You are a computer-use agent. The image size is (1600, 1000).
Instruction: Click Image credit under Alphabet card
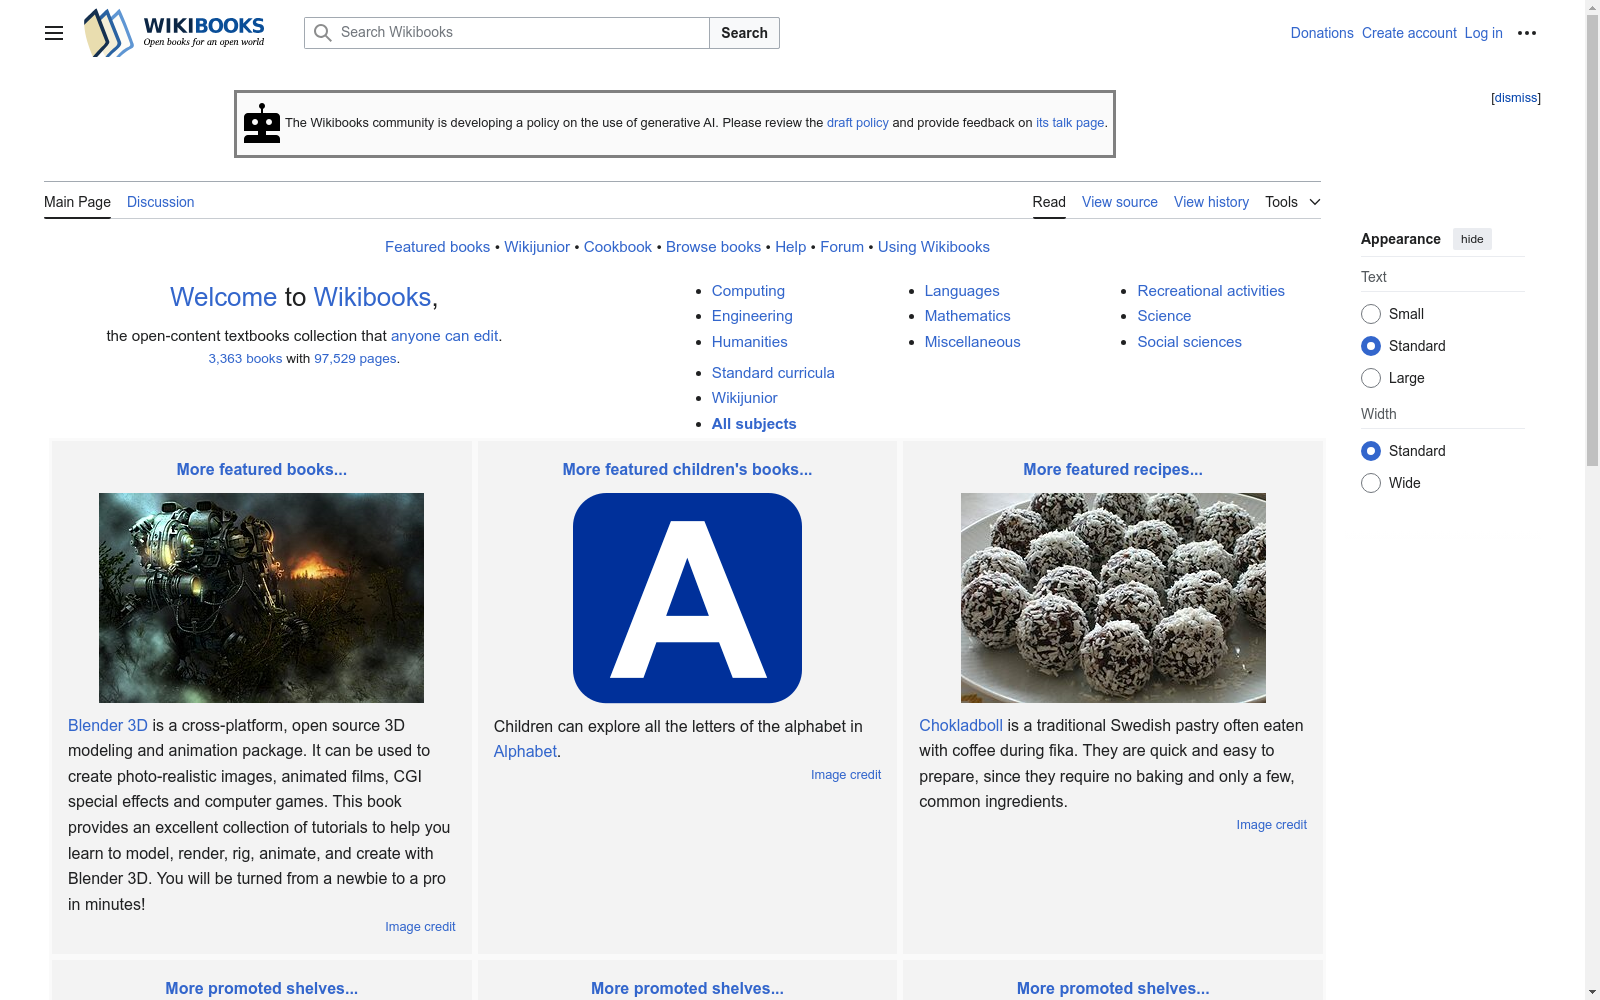(846, 775)
